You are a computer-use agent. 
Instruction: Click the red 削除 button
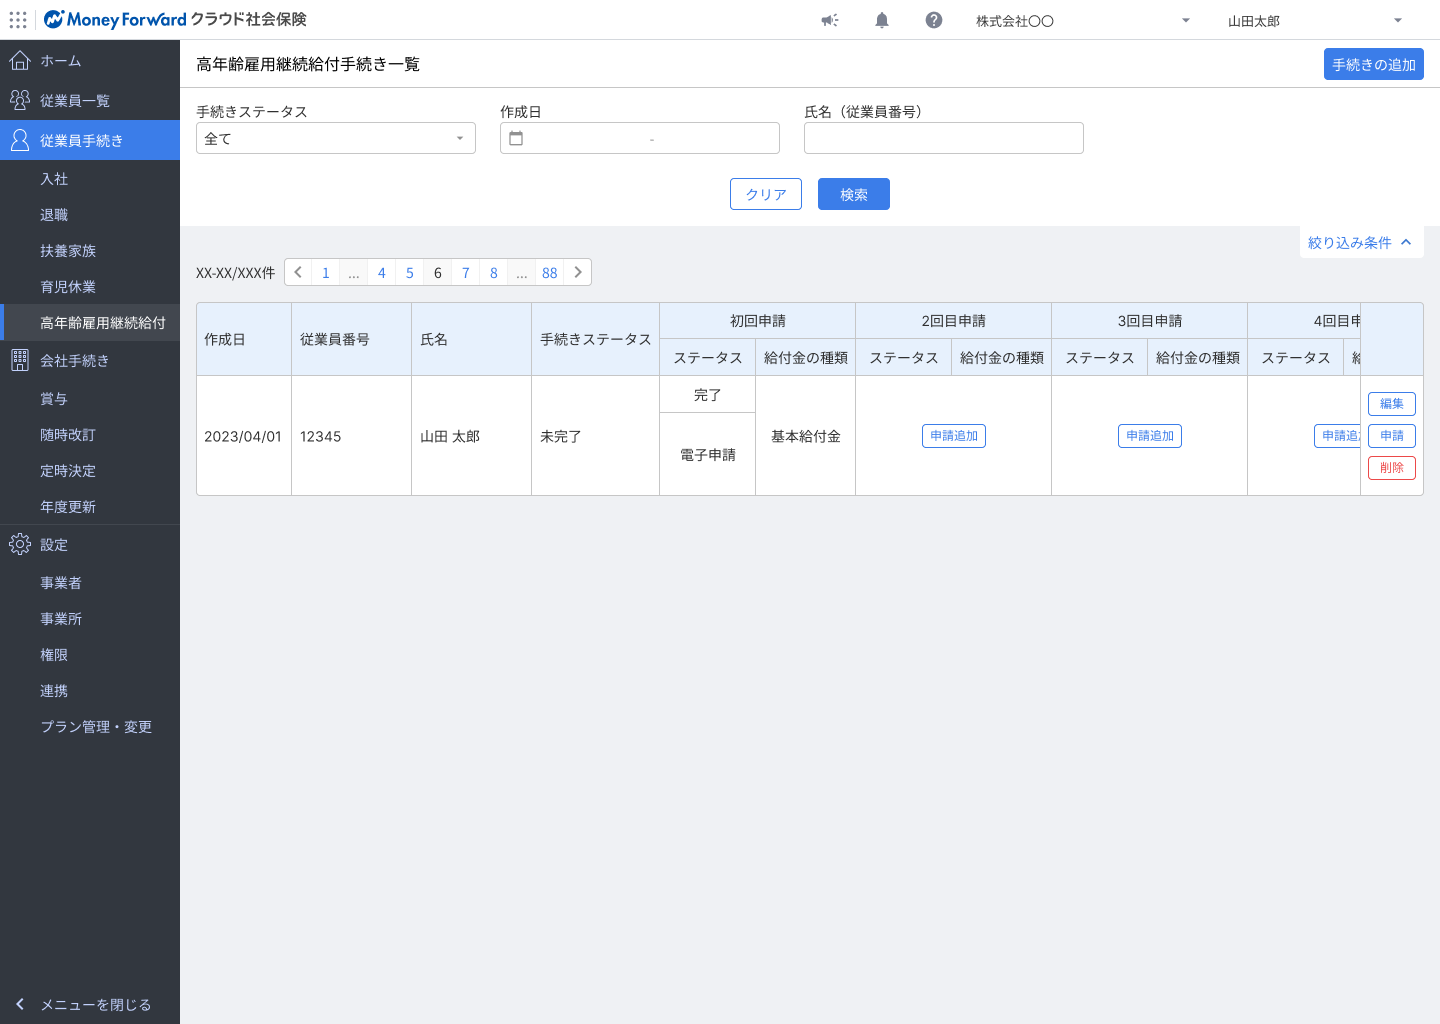tap(1392, 468)
